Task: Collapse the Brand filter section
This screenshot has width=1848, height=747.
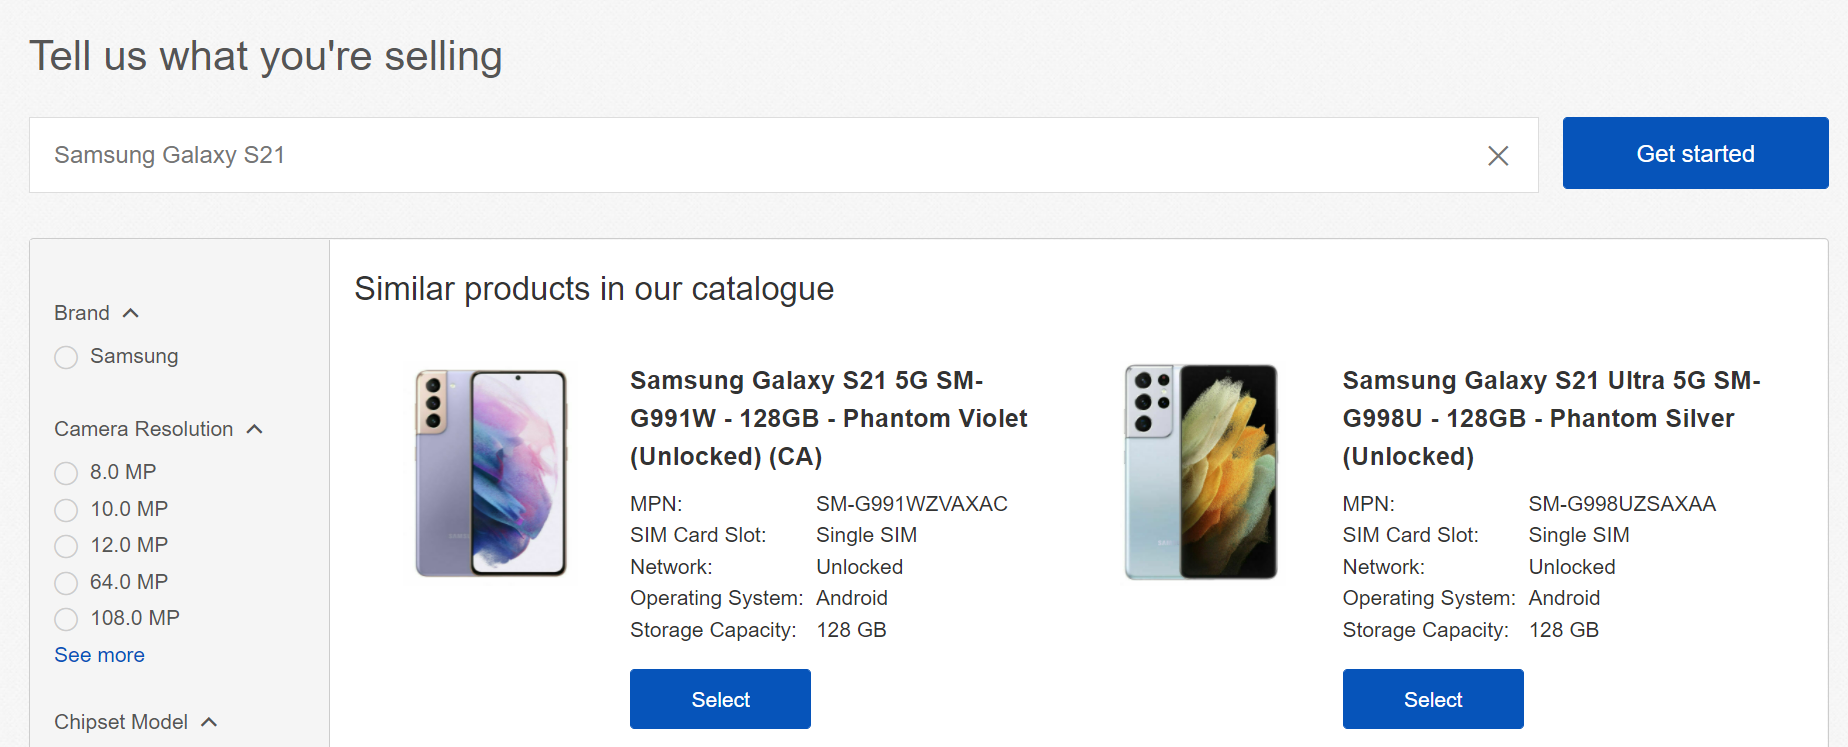Action: [x=130, y=313]
